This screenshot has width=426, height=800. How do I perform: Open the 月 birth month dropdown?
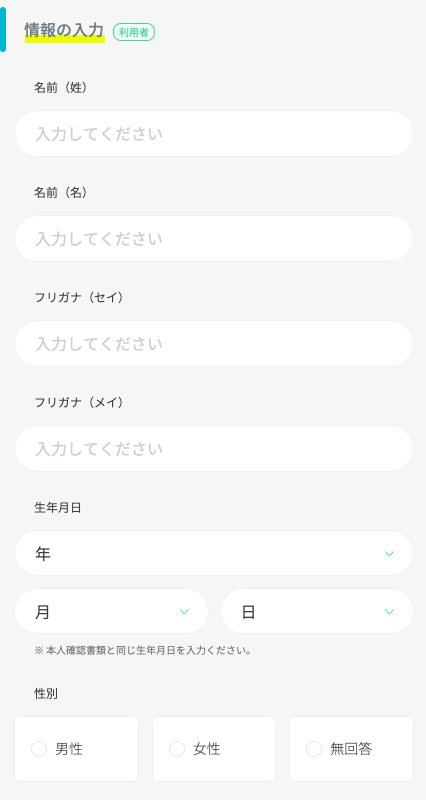(x=111, y=611)
